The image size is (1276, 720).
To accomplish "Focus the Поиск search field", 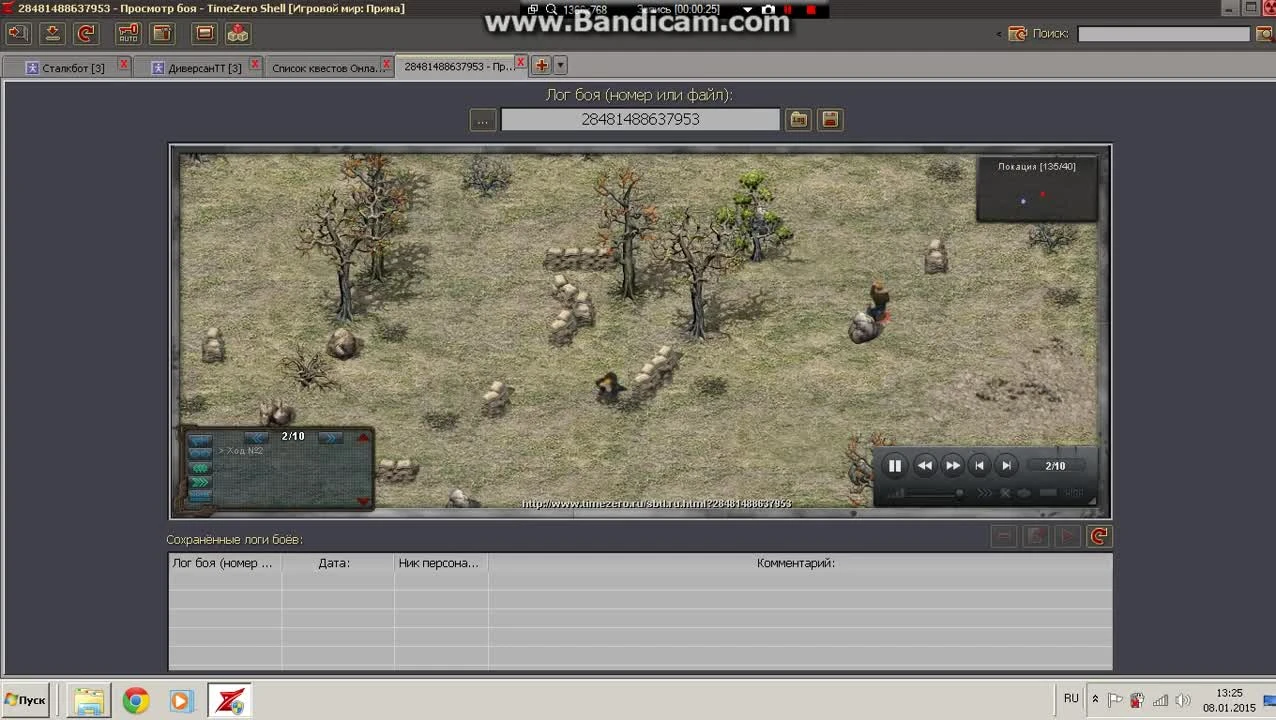I will pyautogui.click(x=1164, y=34).
